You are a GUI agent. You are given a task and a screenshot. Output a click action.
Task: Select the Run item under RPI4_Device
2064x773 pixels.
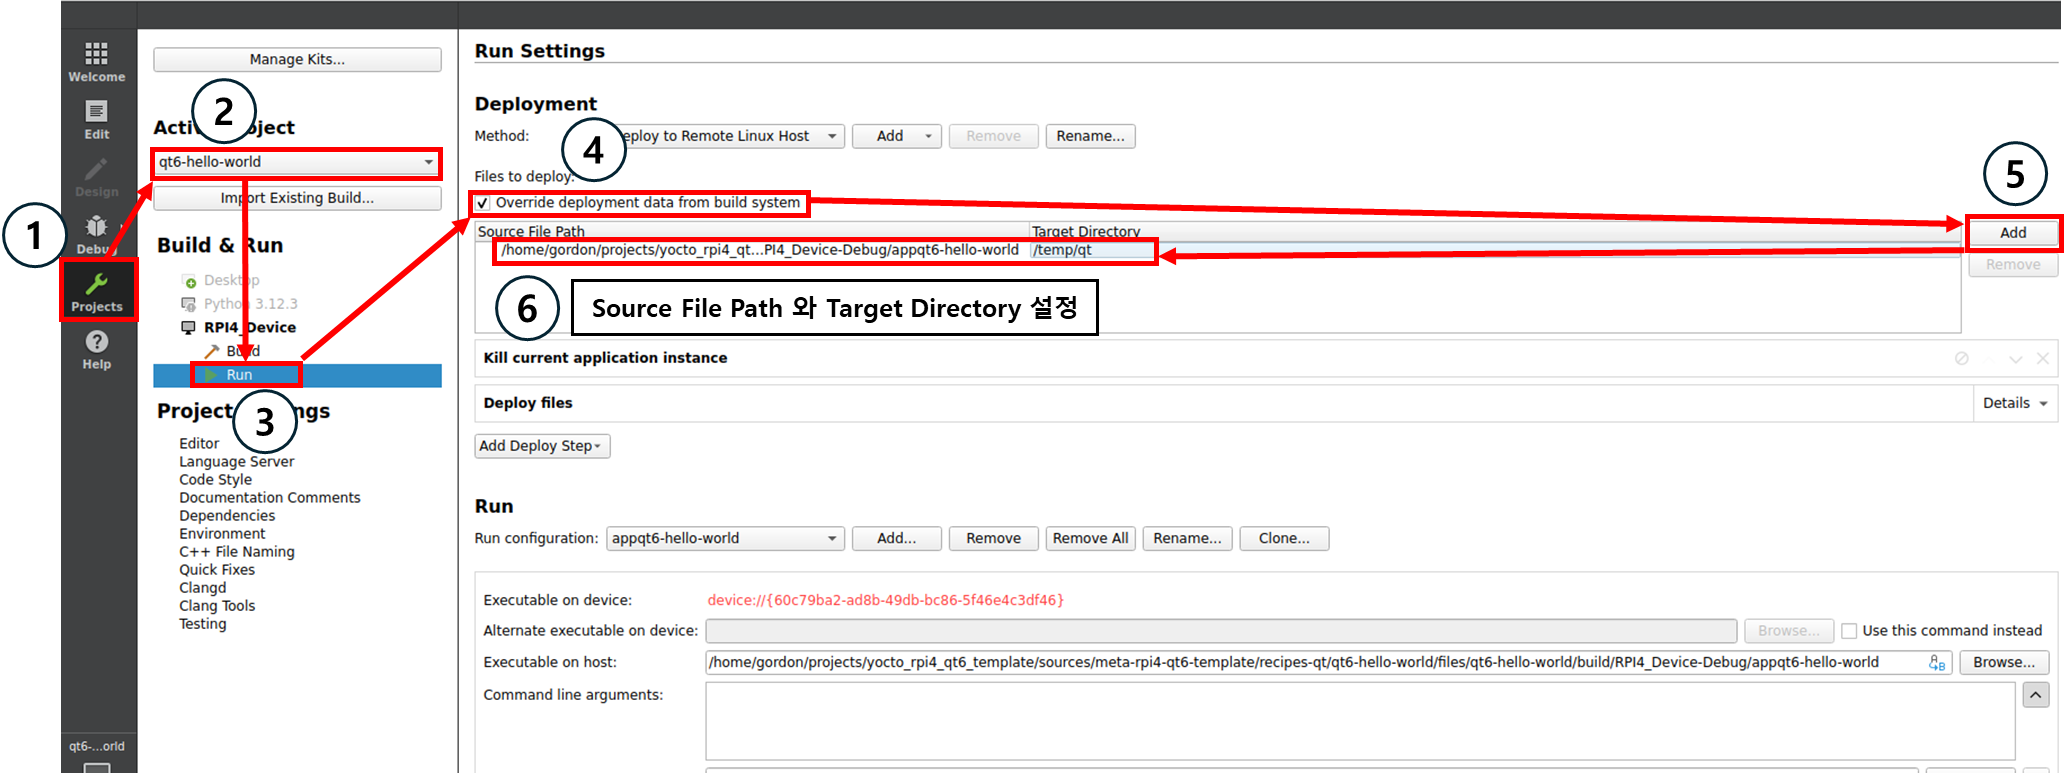(239, 375)
